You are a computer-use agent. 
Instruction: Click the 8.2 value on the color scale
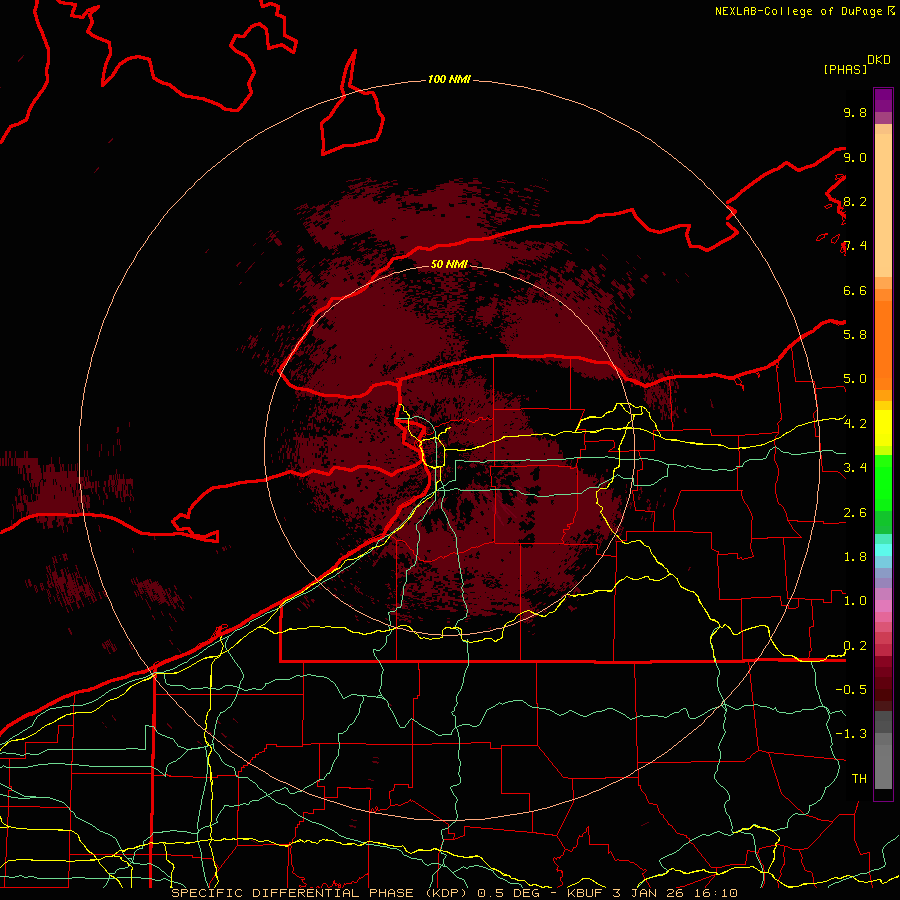[x=855, y=201]
